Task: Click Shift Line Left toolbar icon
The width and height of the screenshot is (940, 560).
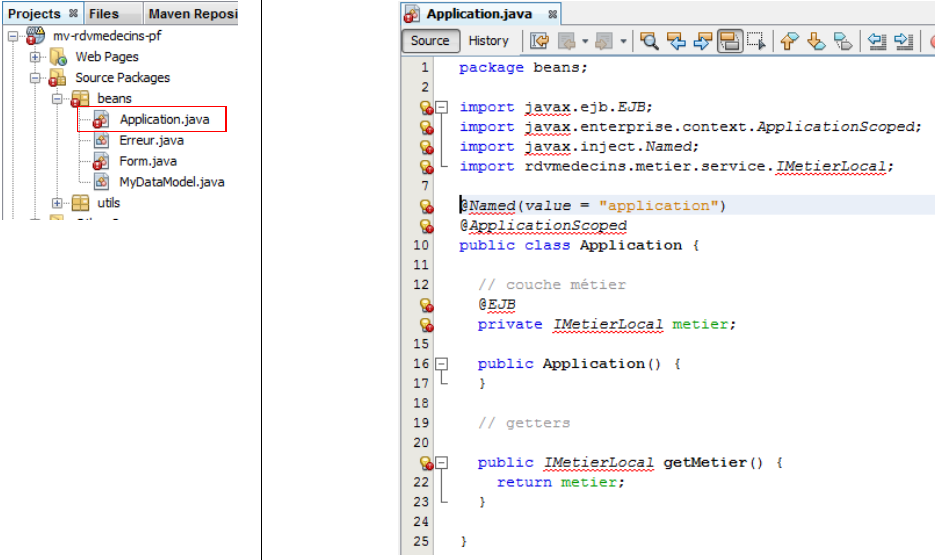Action: [x=877, y=41]
